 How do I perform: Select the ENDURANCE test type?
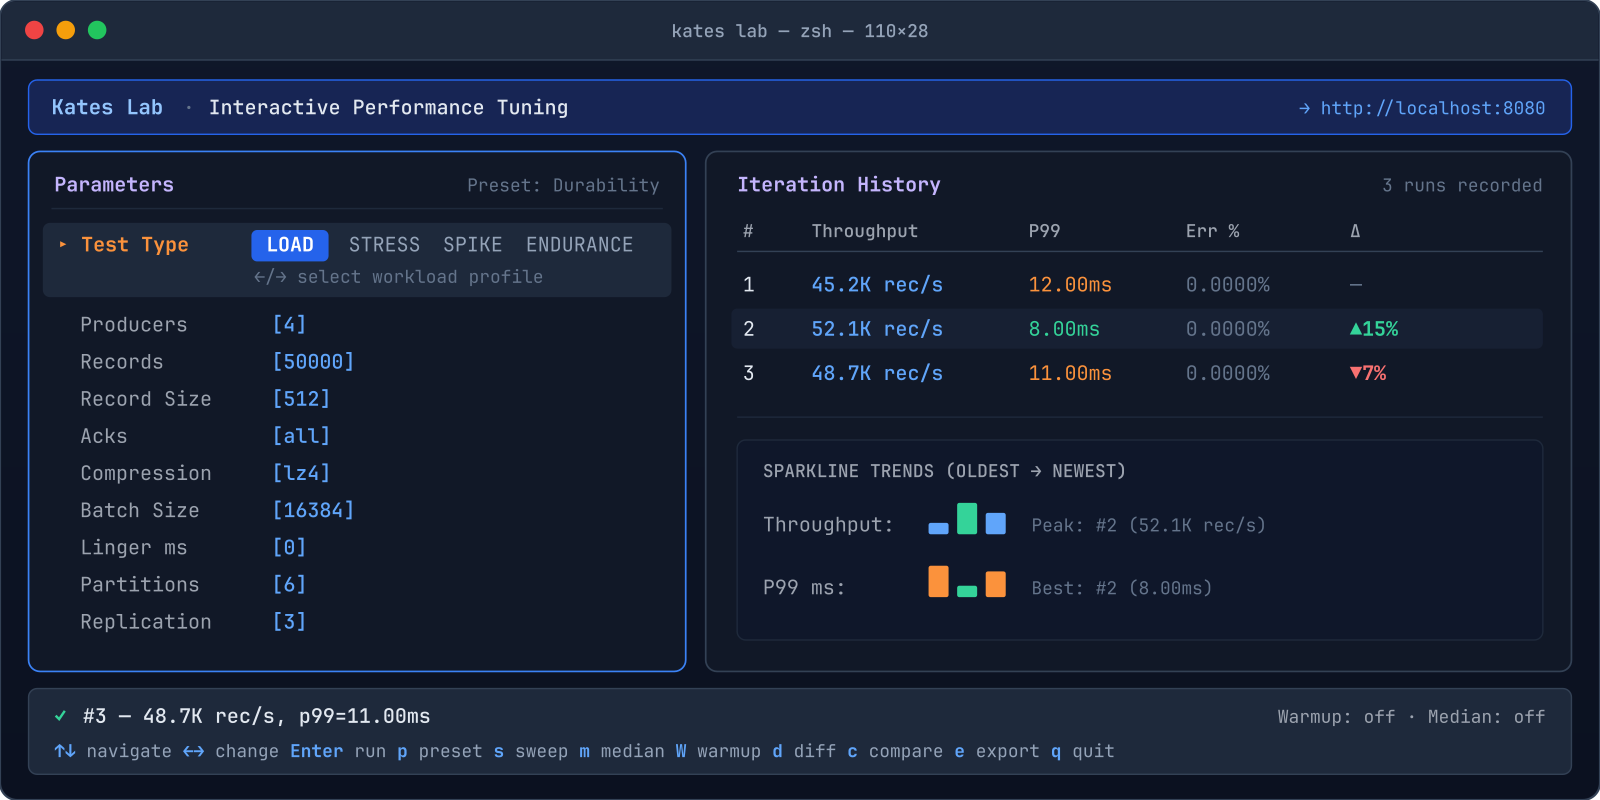point(580,245)
